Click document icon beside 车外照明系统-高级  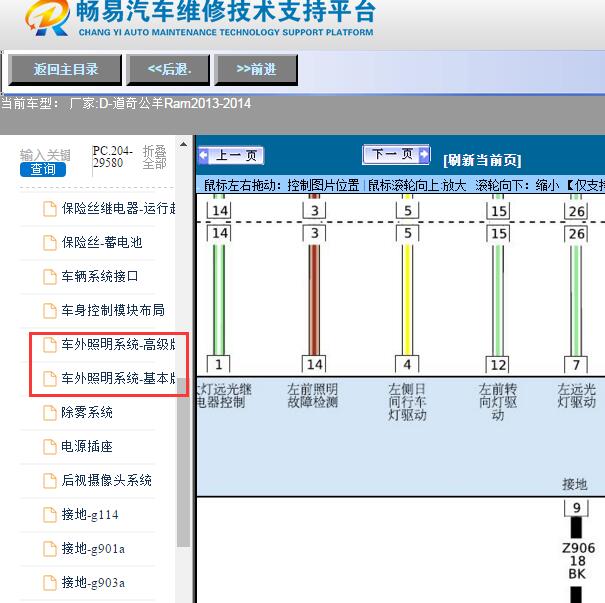49,345
